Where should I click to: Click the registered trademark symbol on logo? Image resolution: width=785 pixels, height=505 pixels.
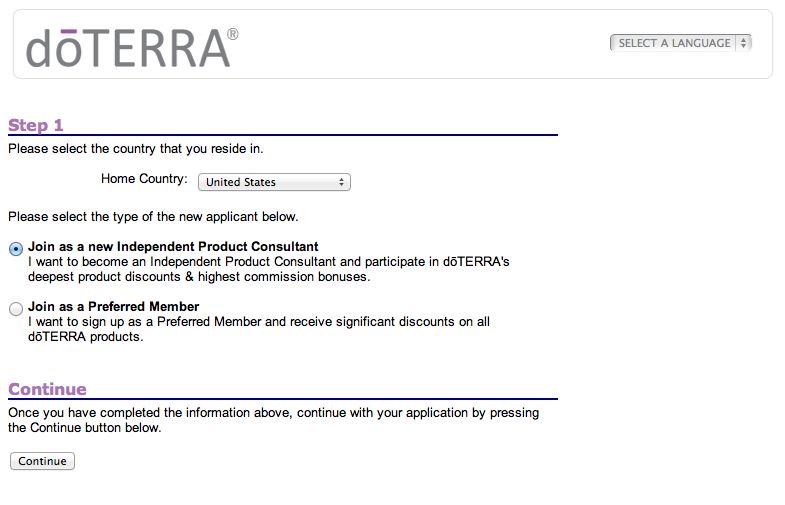click(233, 34)
